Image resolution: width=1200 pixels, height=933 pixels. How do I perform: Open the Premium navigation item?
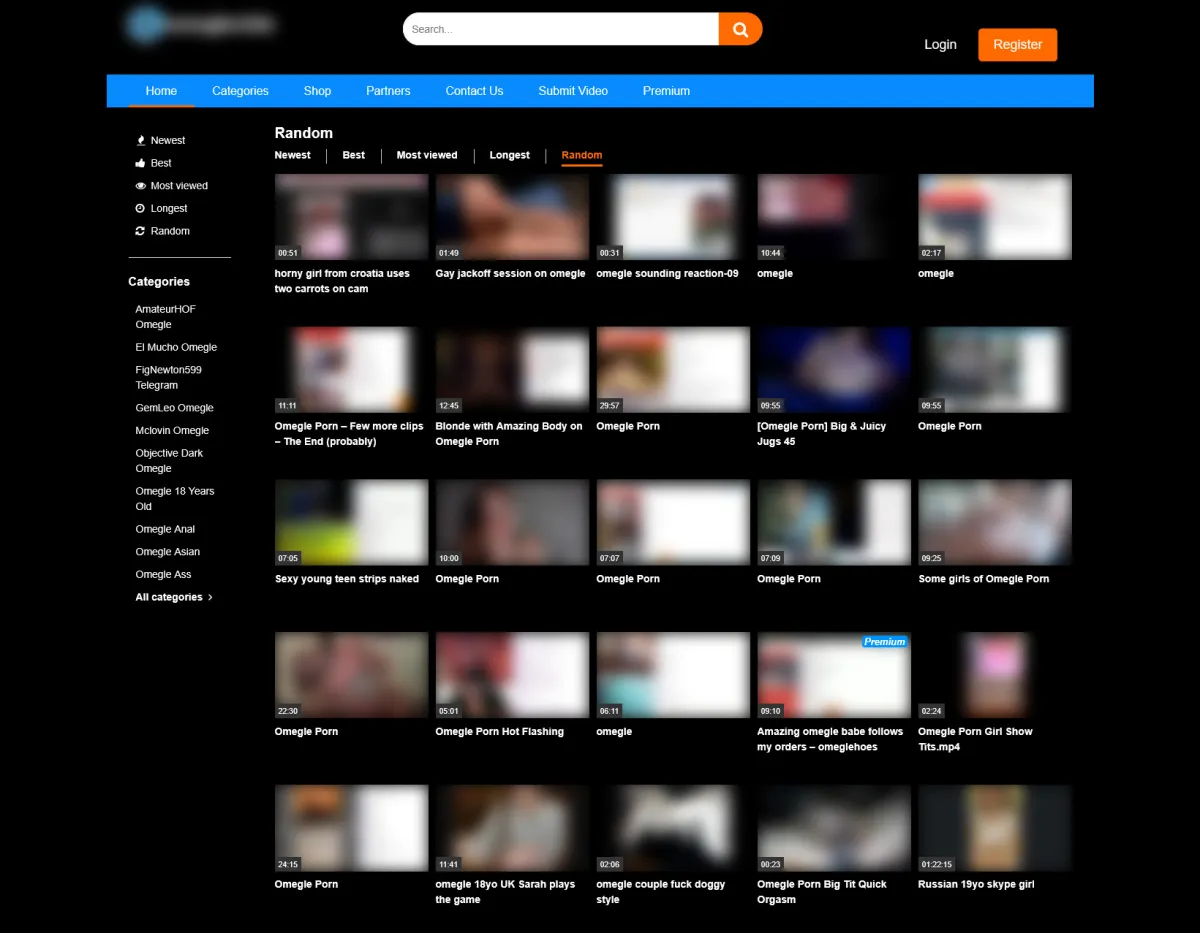click(x=666, y=91)
